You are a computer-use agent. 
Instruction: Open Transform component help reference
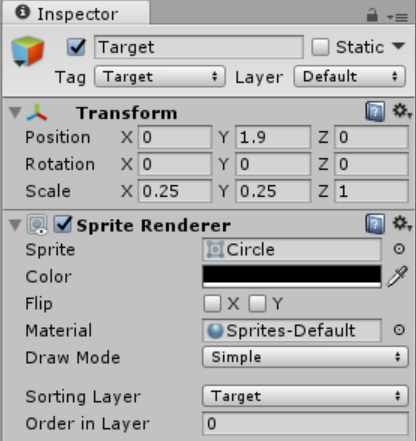pos(375,112)
